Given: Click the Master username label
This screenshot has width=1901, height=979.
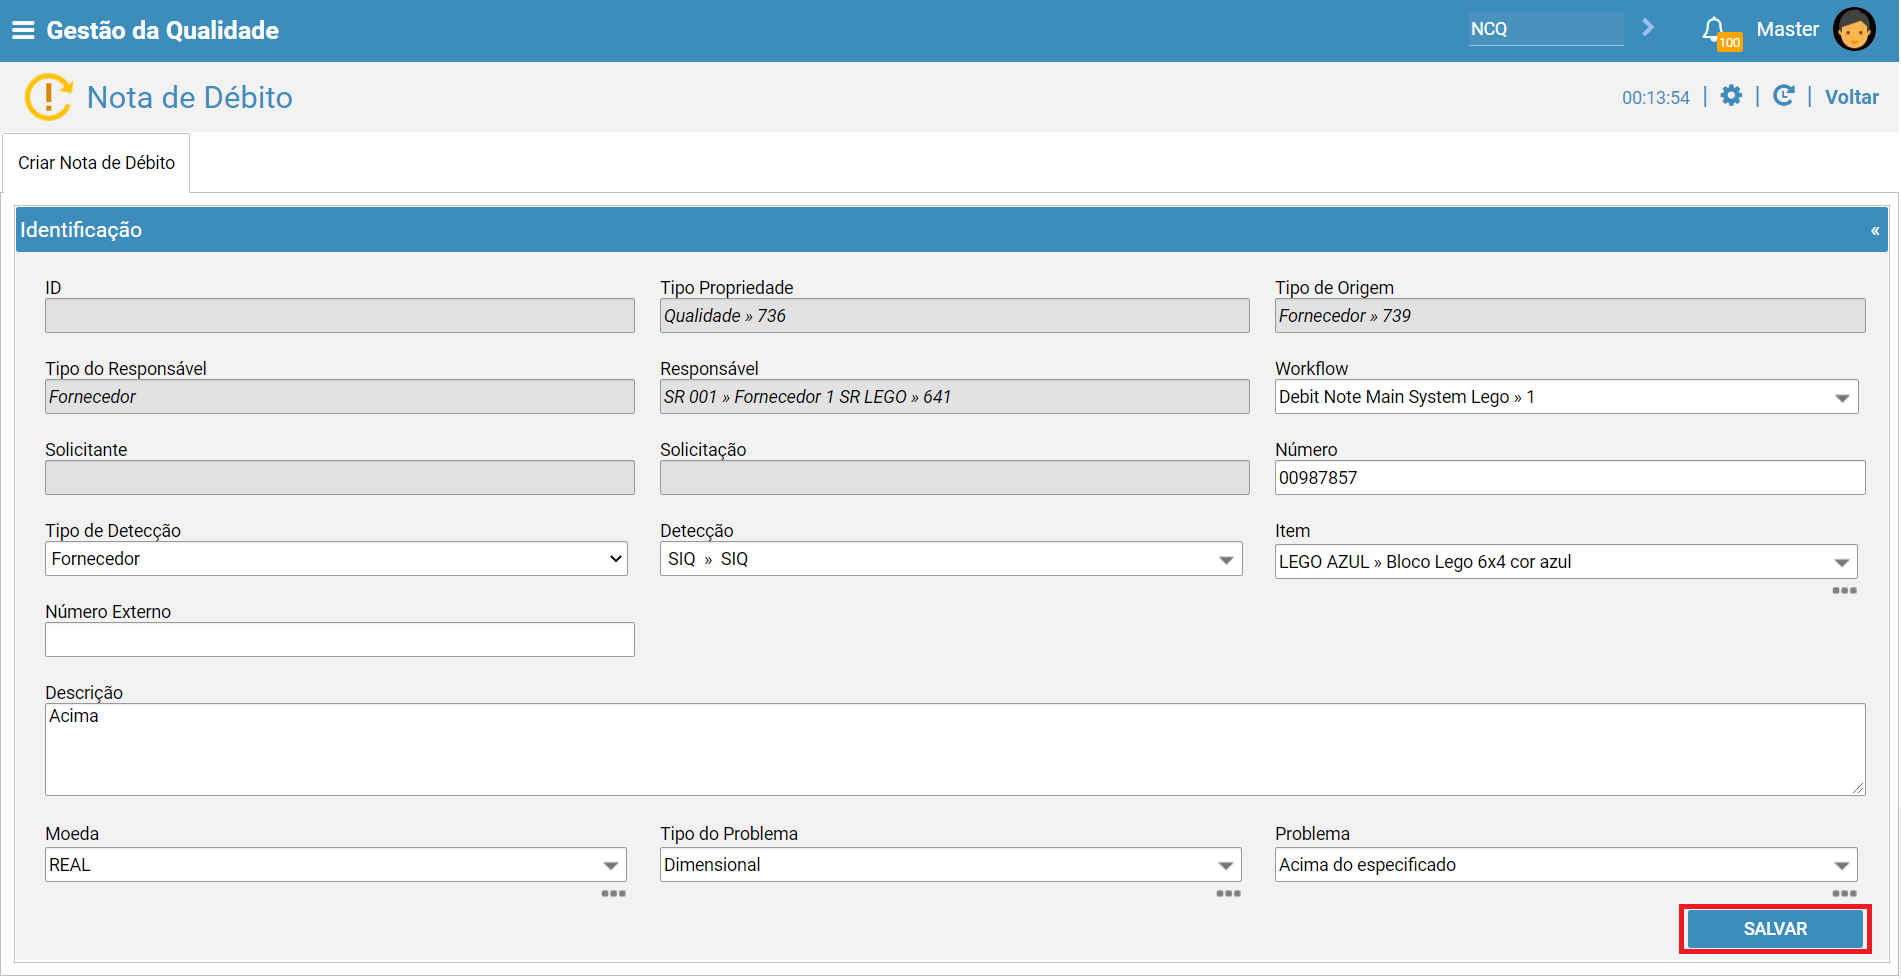Looking at the screenshot, I should tap(1787, 29).
